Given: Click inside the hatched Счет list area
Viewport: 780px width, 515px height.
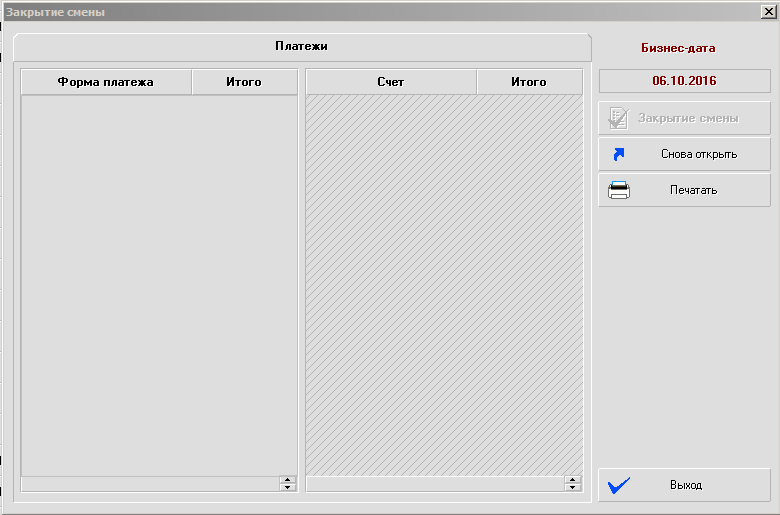Looking at the screenshot, I should (443, 280).
